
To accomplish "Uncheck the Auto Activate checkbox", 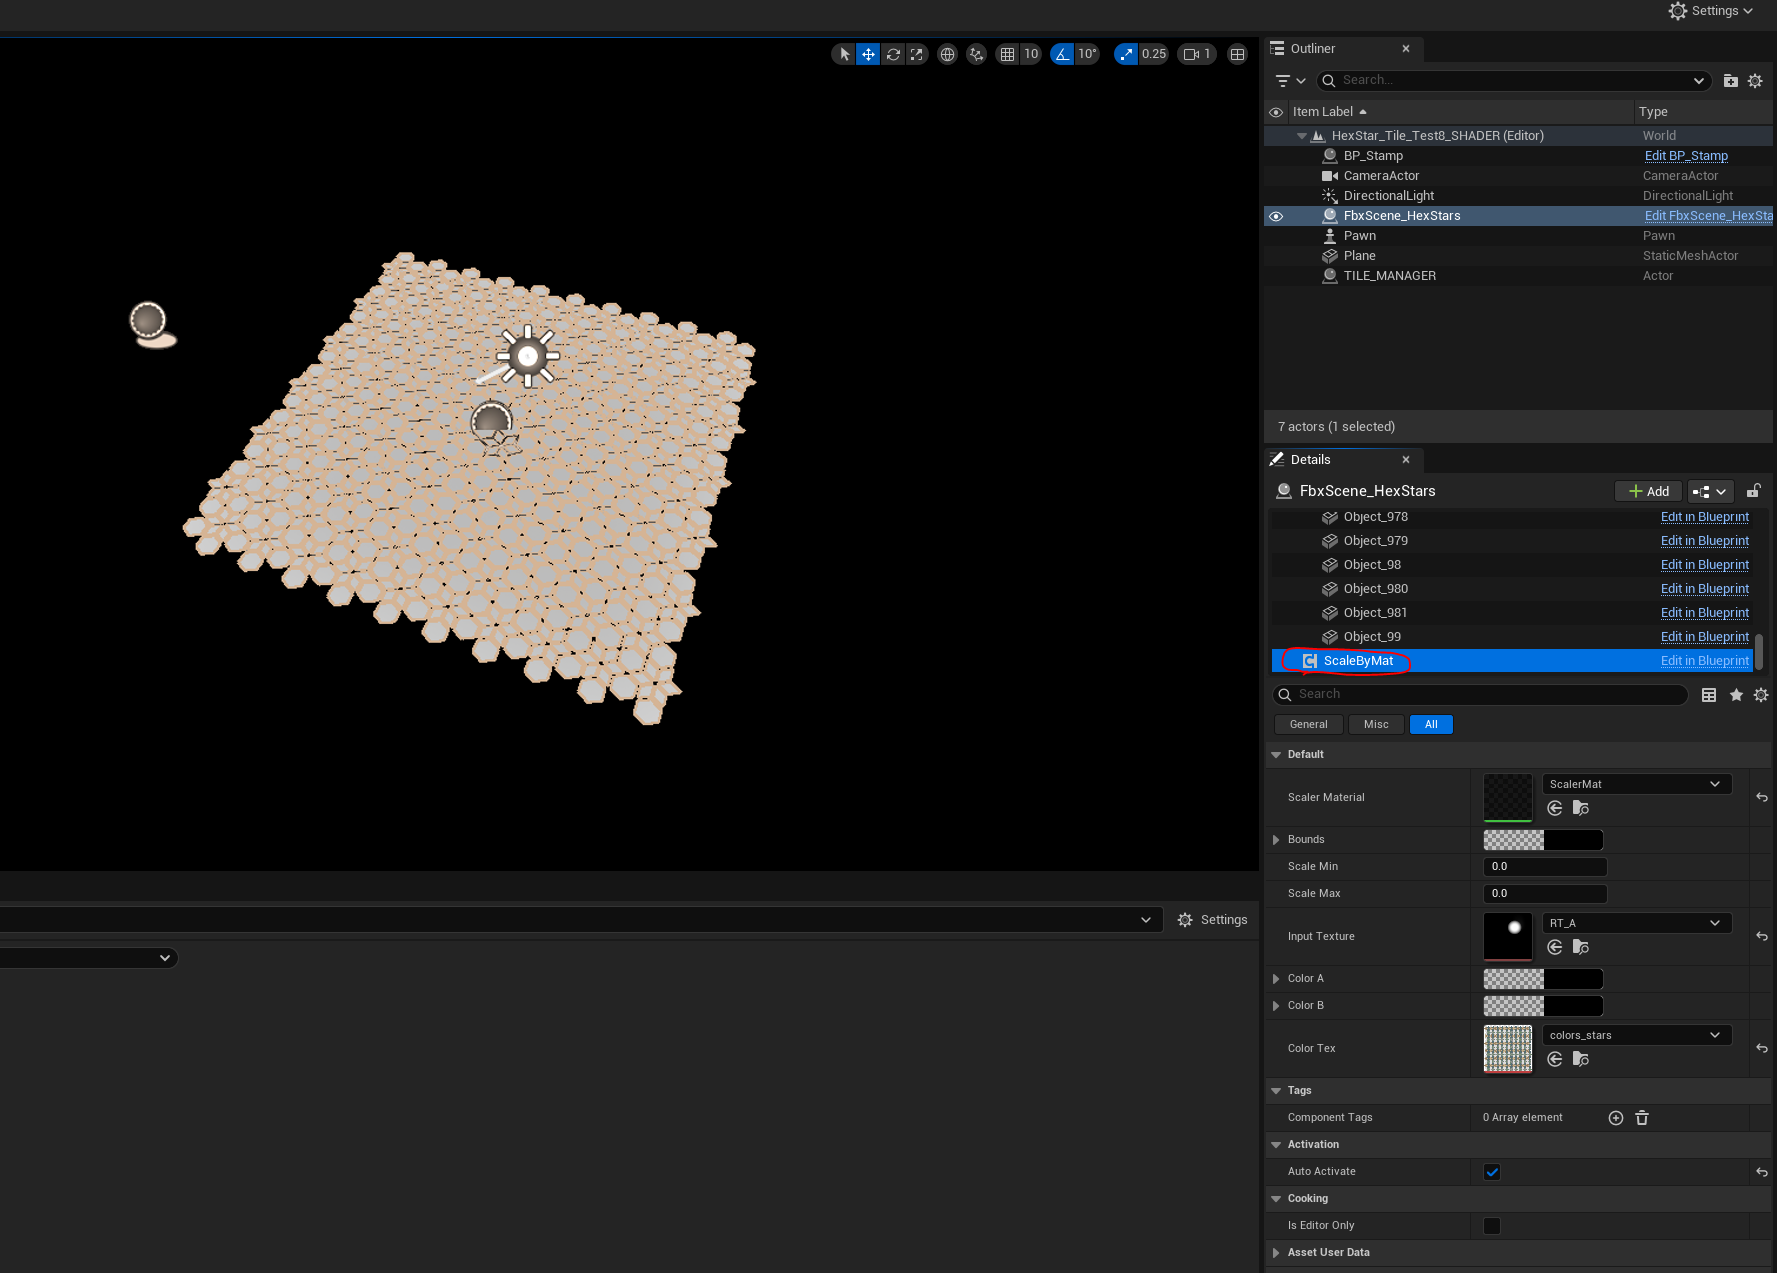I will 1491,1172.
